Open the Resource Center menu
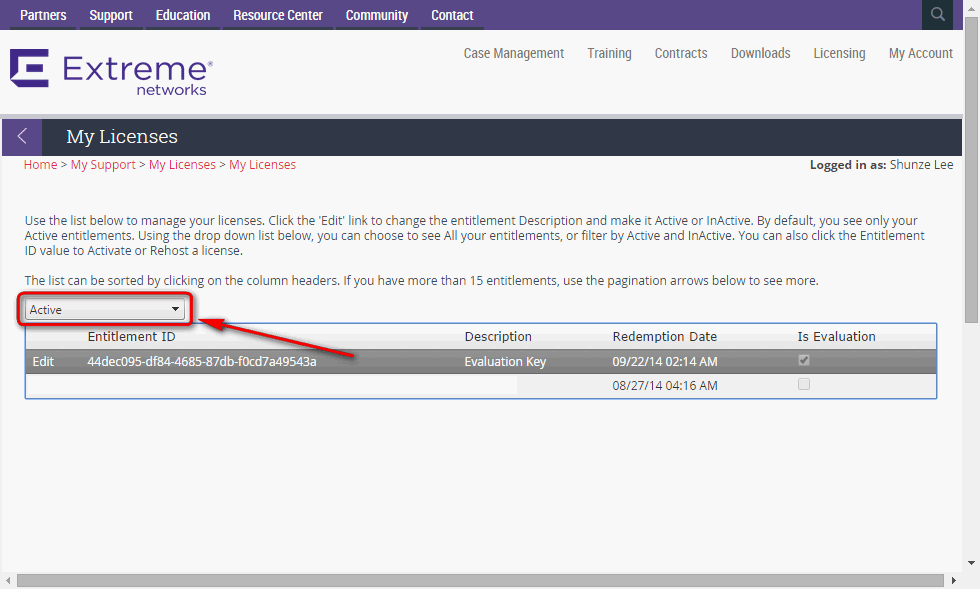980x589 pixels. pyautogui.click(x=278, y=15)
